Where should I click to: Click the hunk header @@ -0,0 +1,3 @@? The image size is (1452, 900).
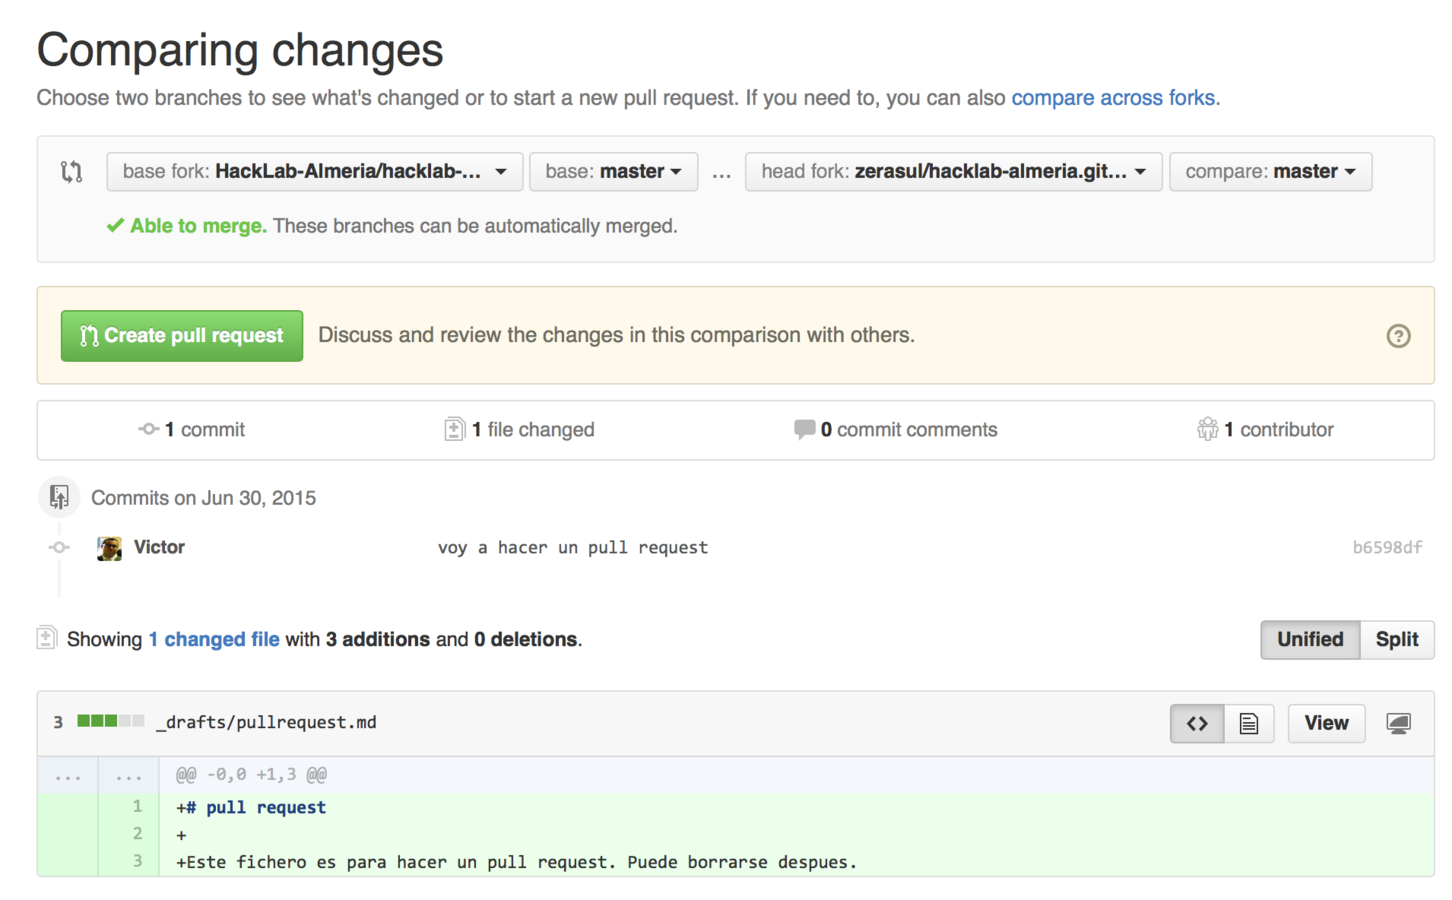point(251,775)
